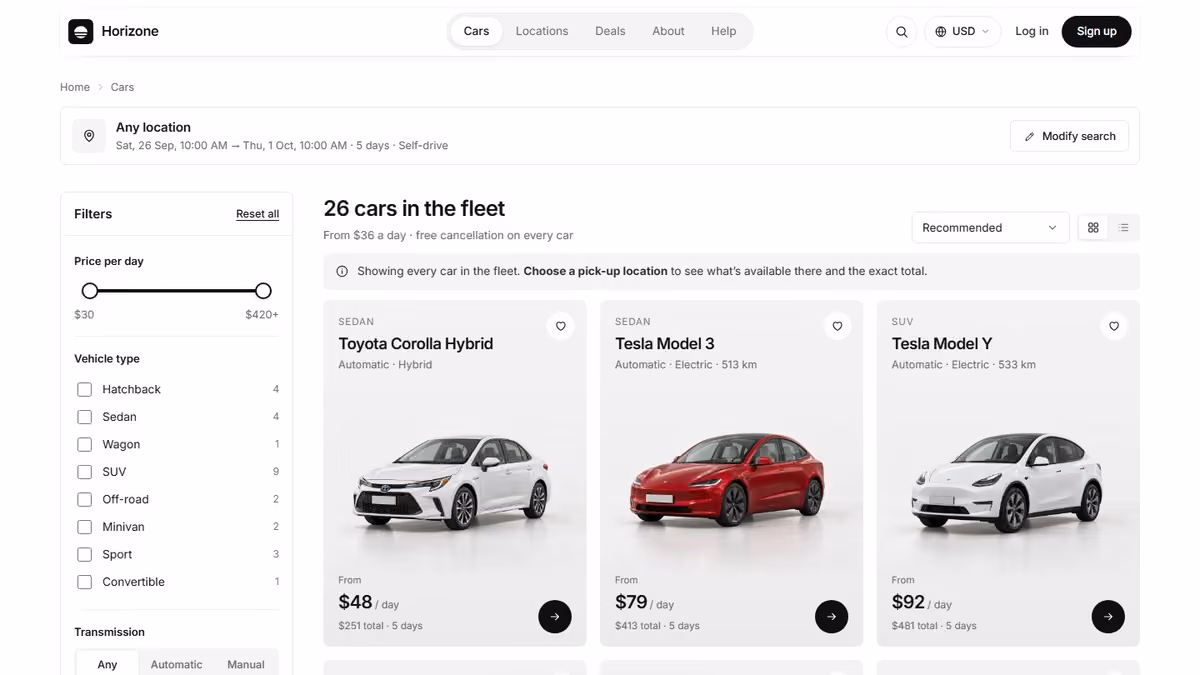Select Automatic transmission option
Viewport: 1200px width, 675px height.
tap(176, 664)
